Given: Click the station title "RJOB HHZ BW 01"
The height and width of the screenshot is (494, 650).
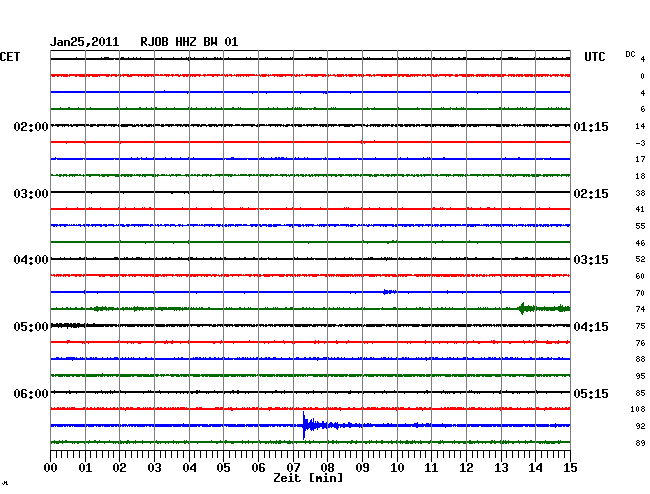Looking at the screenshot, I should (189, 42).
